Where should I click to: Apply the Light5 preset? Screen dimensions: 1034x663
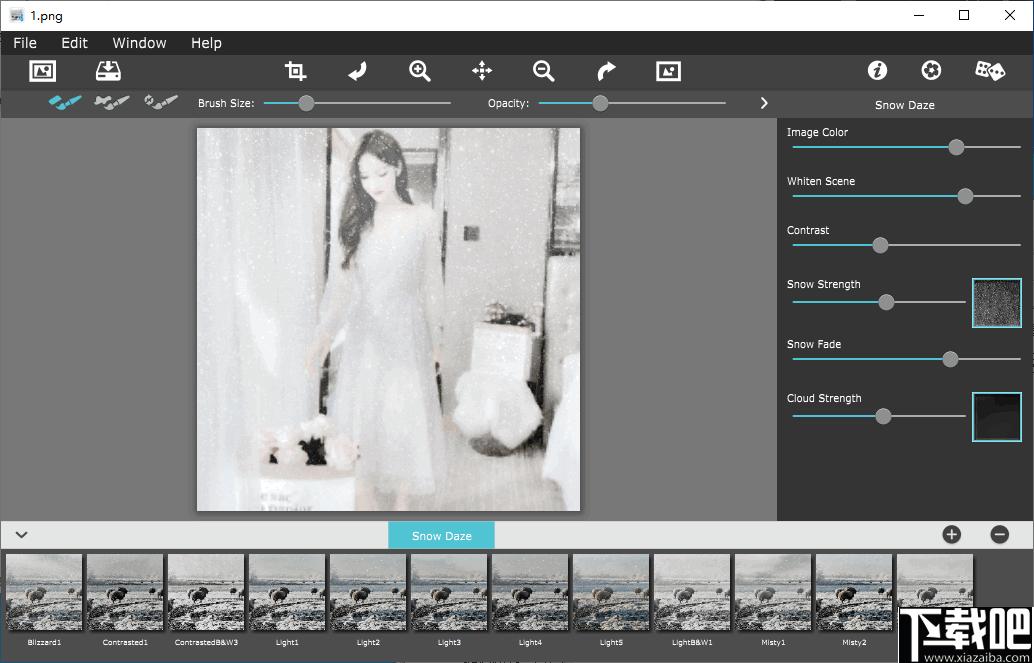click(x=611, y=593)
